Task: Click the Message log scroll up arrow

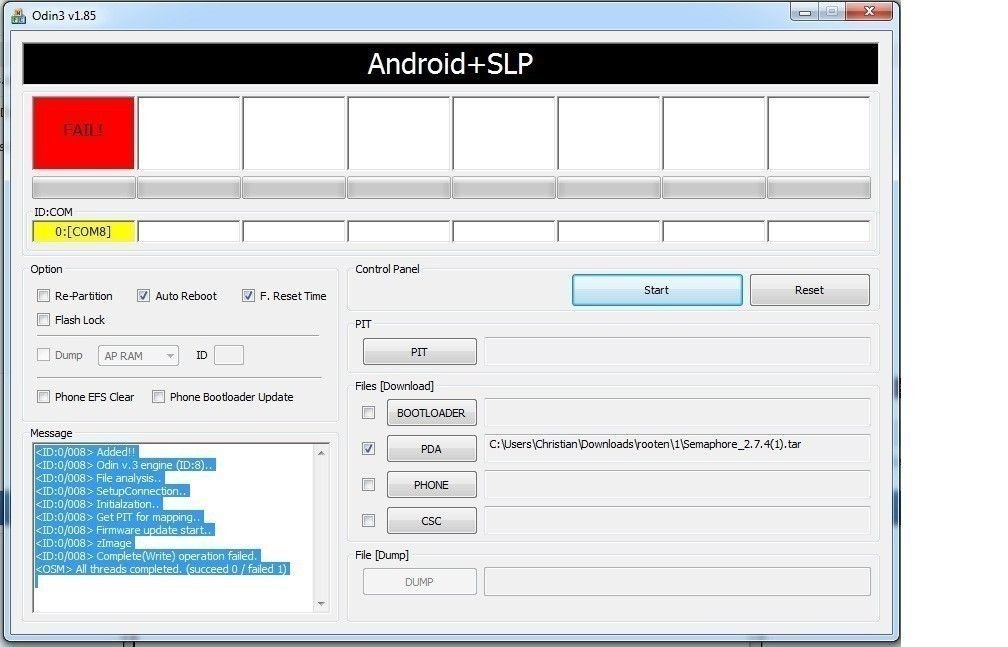Action: (321, 453)
